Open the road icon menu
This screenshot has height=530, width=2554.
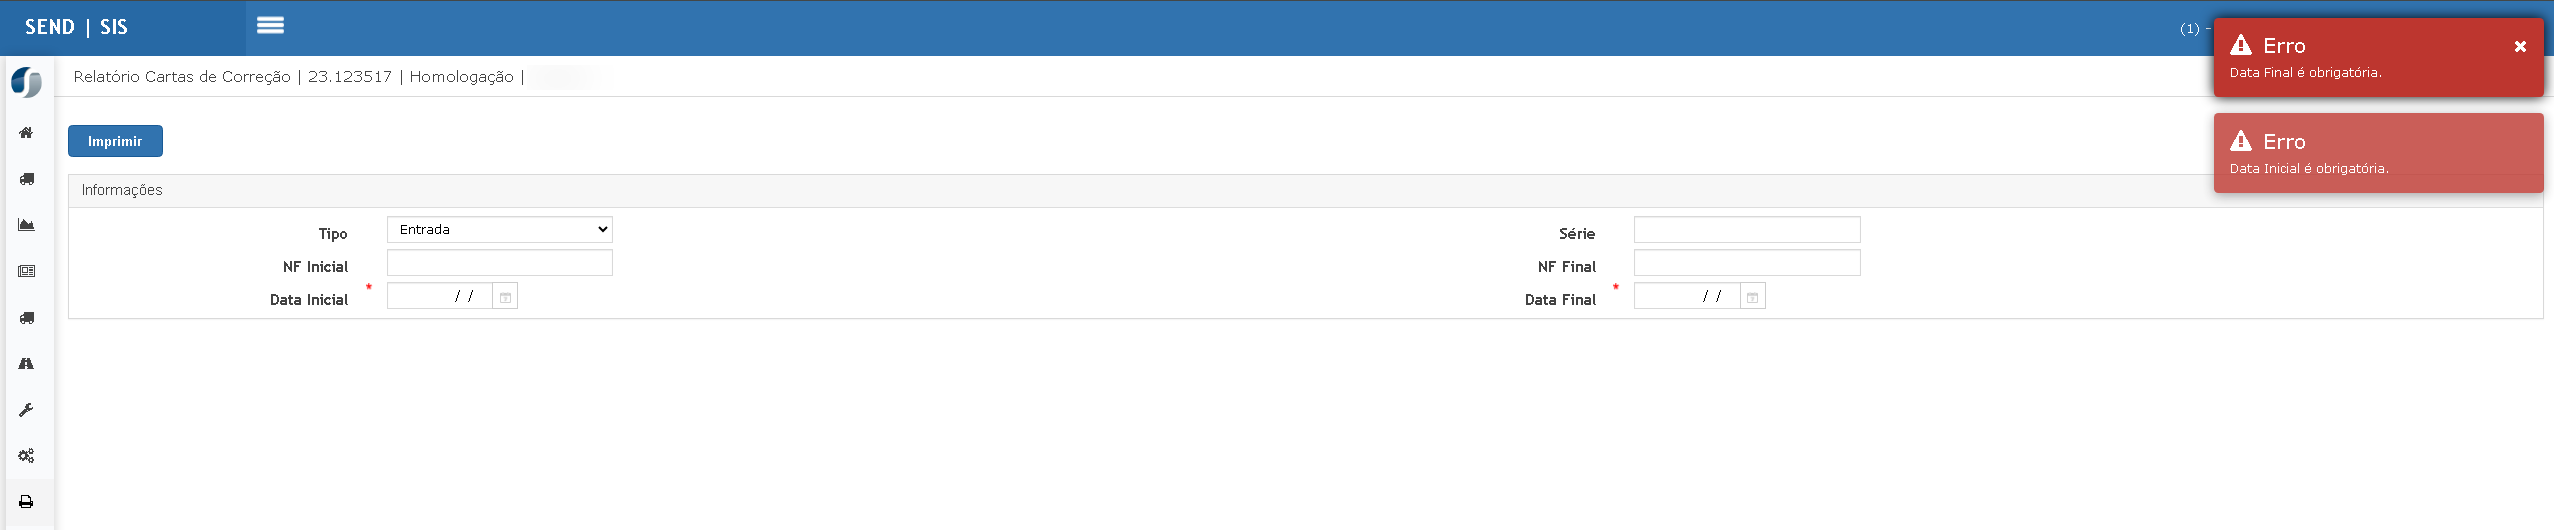pyautogui.click(x=26, y=364)
